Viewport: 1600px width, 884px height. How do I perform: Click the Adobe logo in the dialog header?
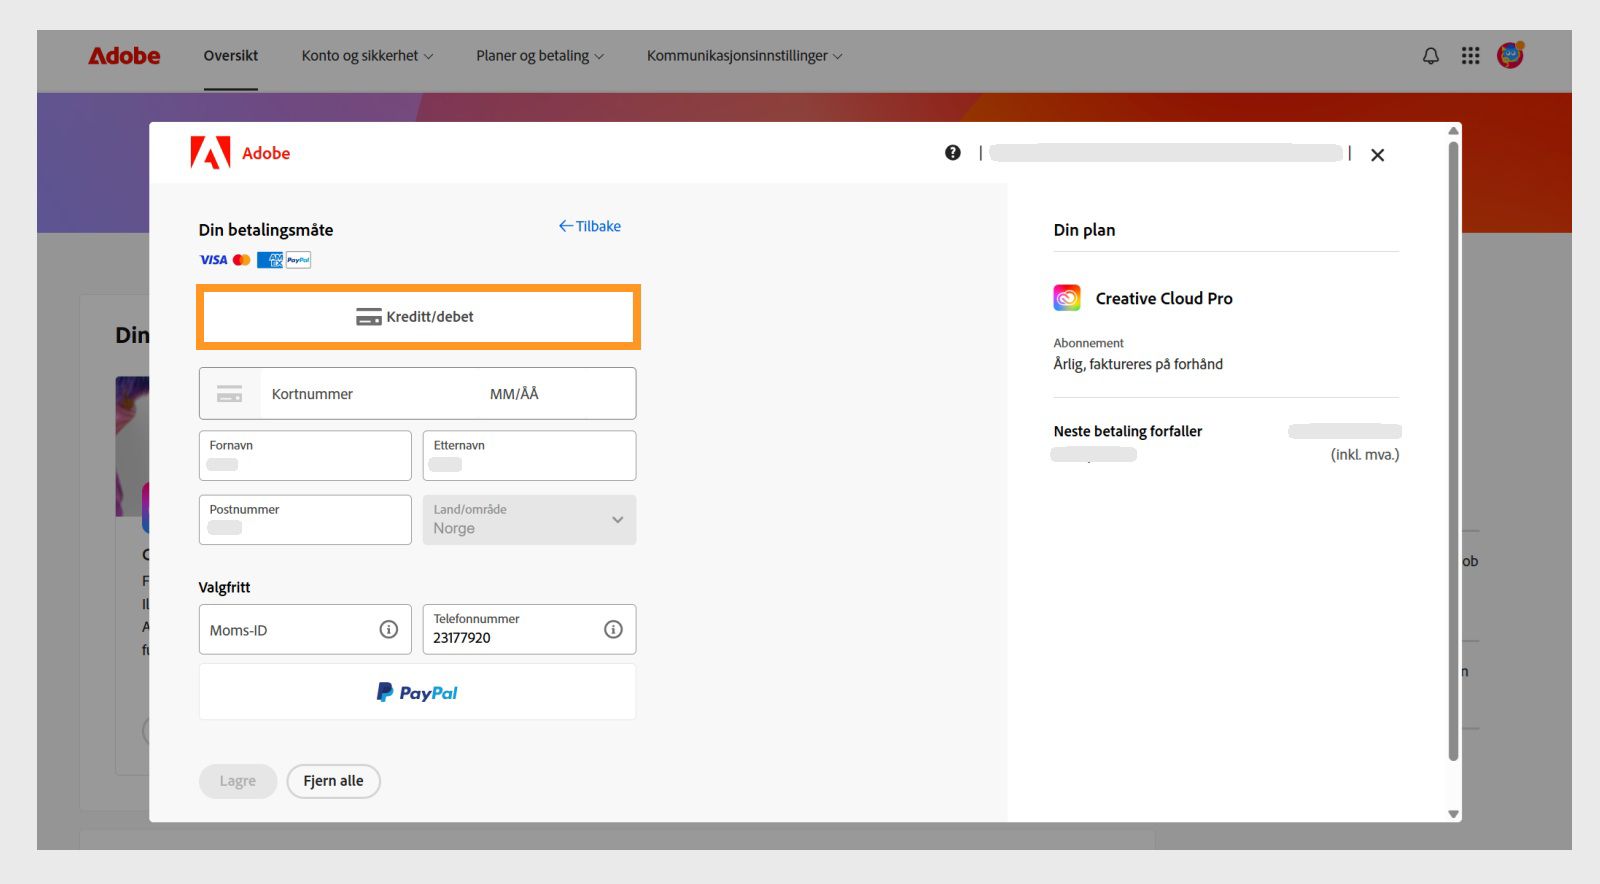[x=240, y=153]
